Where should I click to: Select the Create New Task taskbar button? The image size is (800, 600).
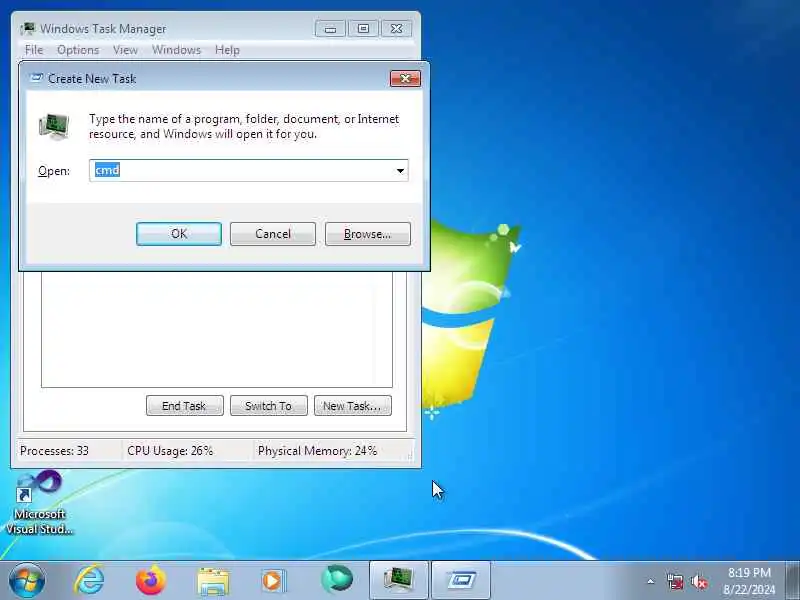tap(461, 580)
